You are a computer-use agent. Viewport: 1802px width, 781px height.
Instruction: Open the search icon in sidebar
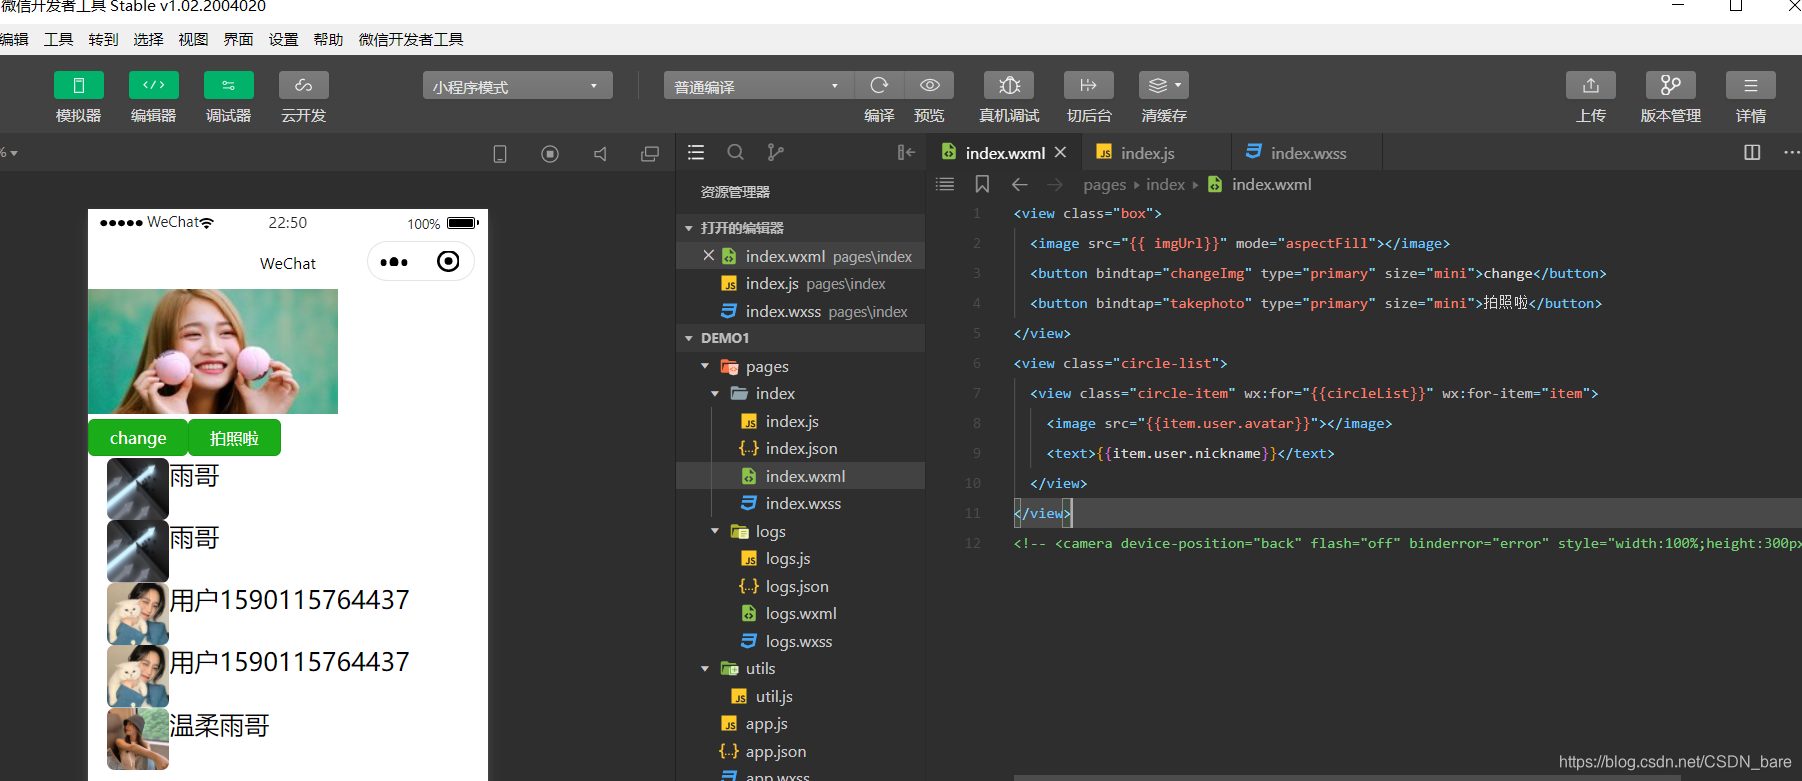[x=735, y=153]
